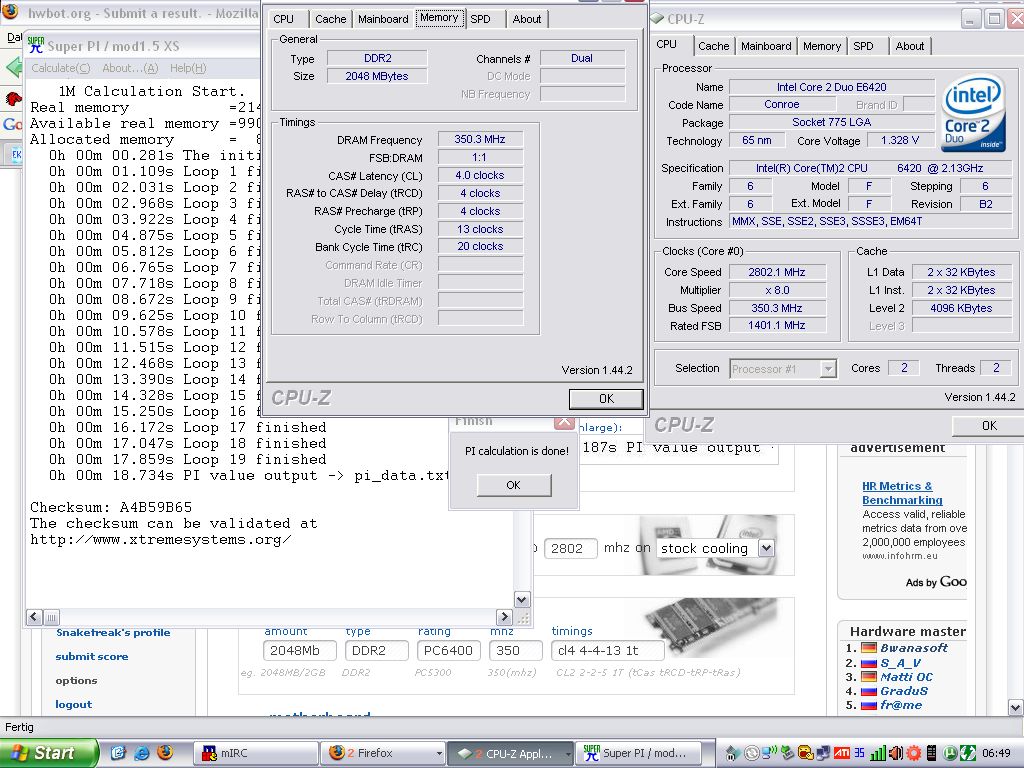The image size is (1024, 768).
Task: Click OK in the CPU-Z Memory window
Action: click(x=606, y=398)
